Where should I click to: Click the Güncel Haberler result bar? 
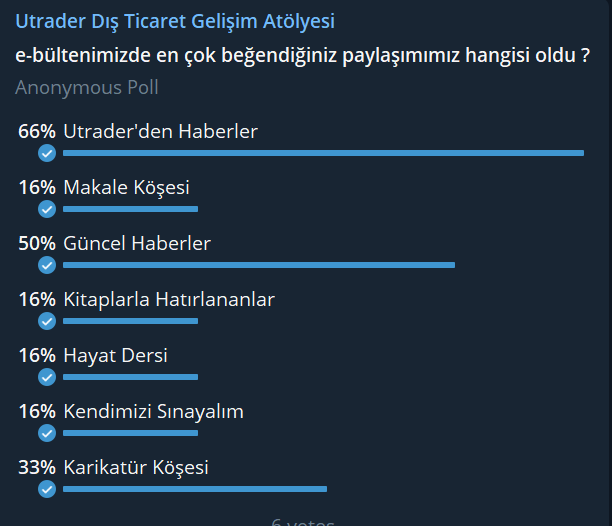(258, 265)
